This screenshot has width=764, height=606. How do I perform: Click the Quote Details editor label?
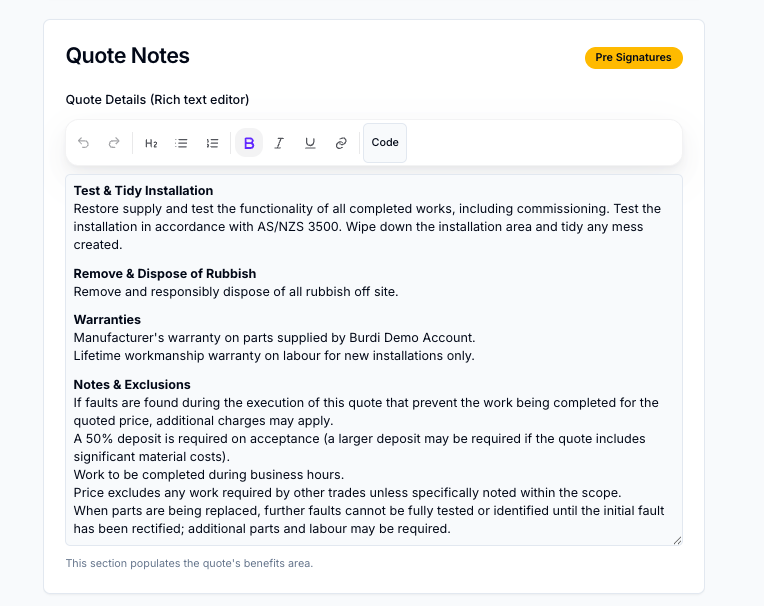pos(157,99)
